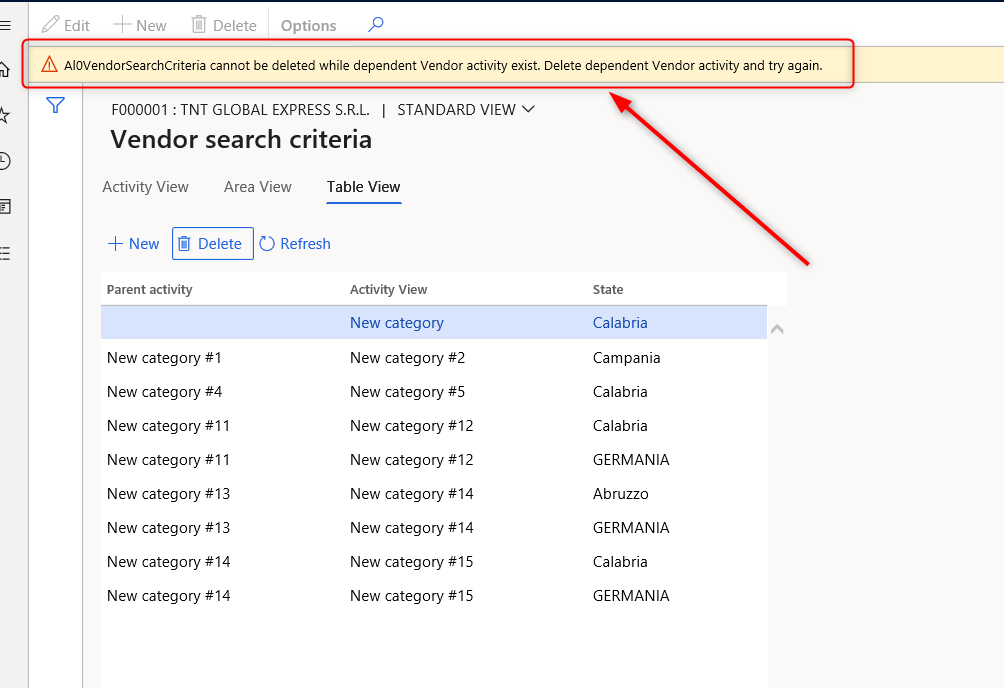
Task: Open Modules list icon in the sidebar
Action: click(x=5, y=253)
